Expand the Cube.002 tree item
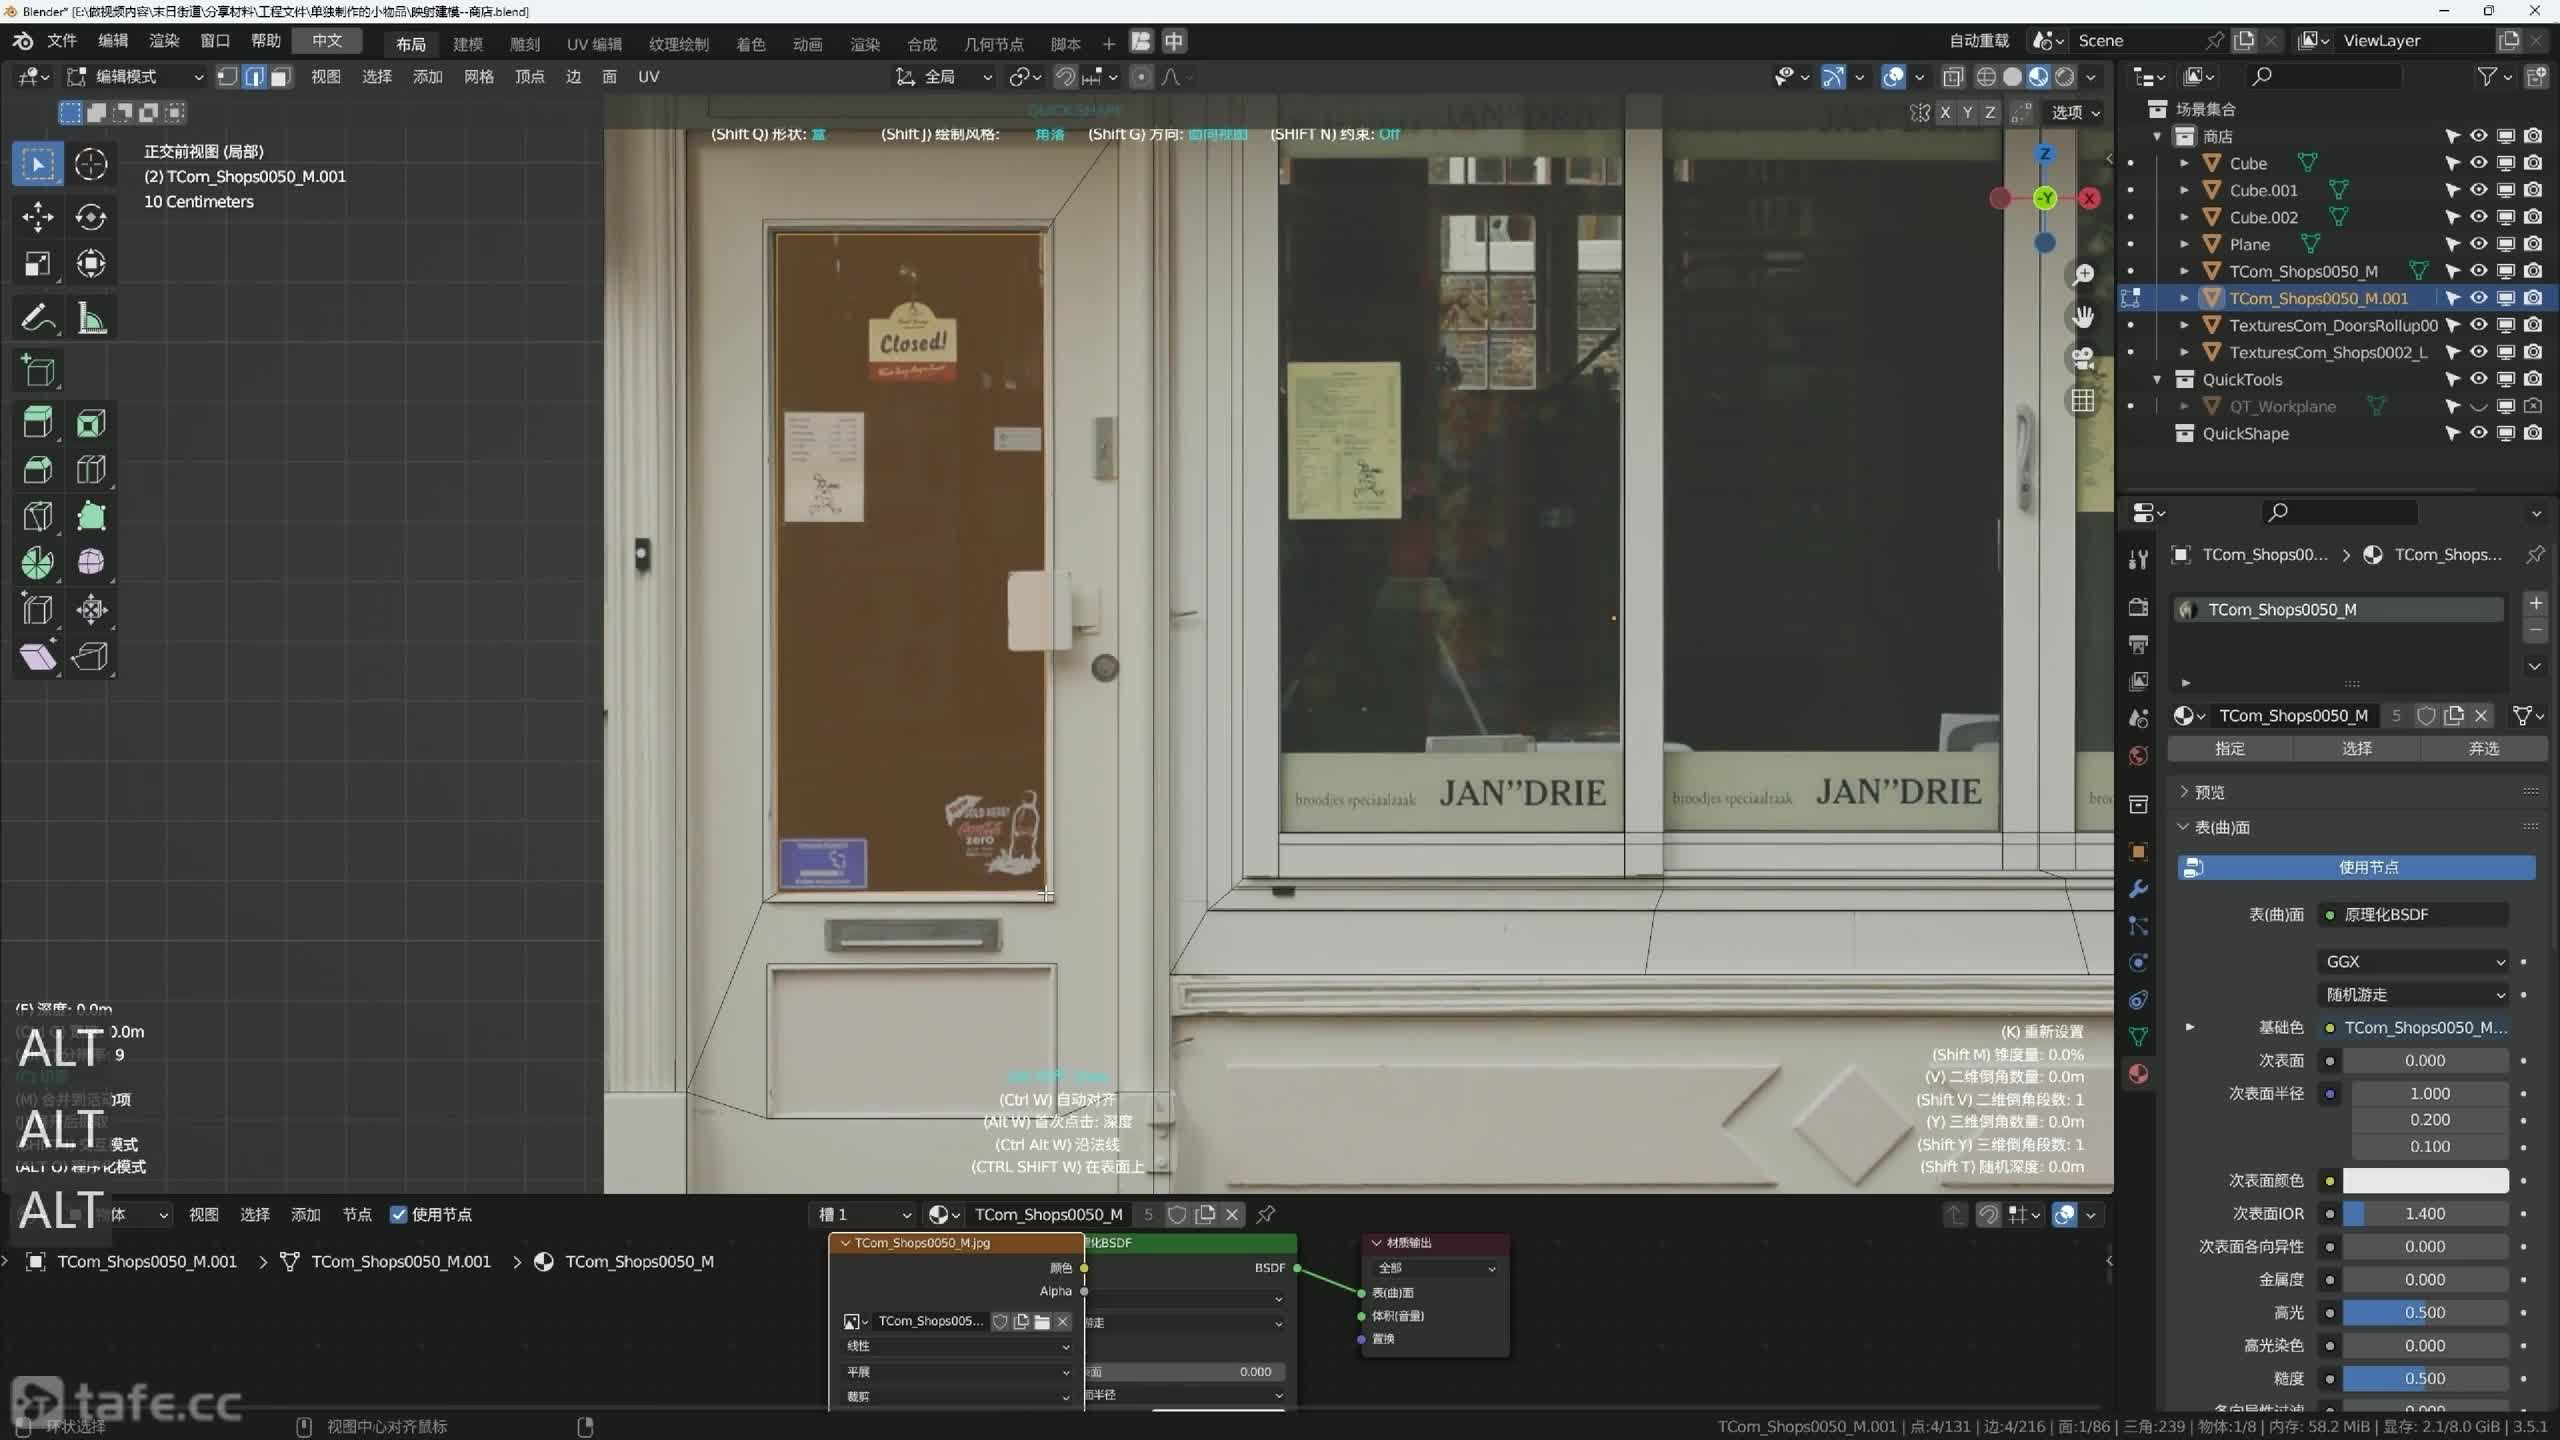 [2185, 217]
